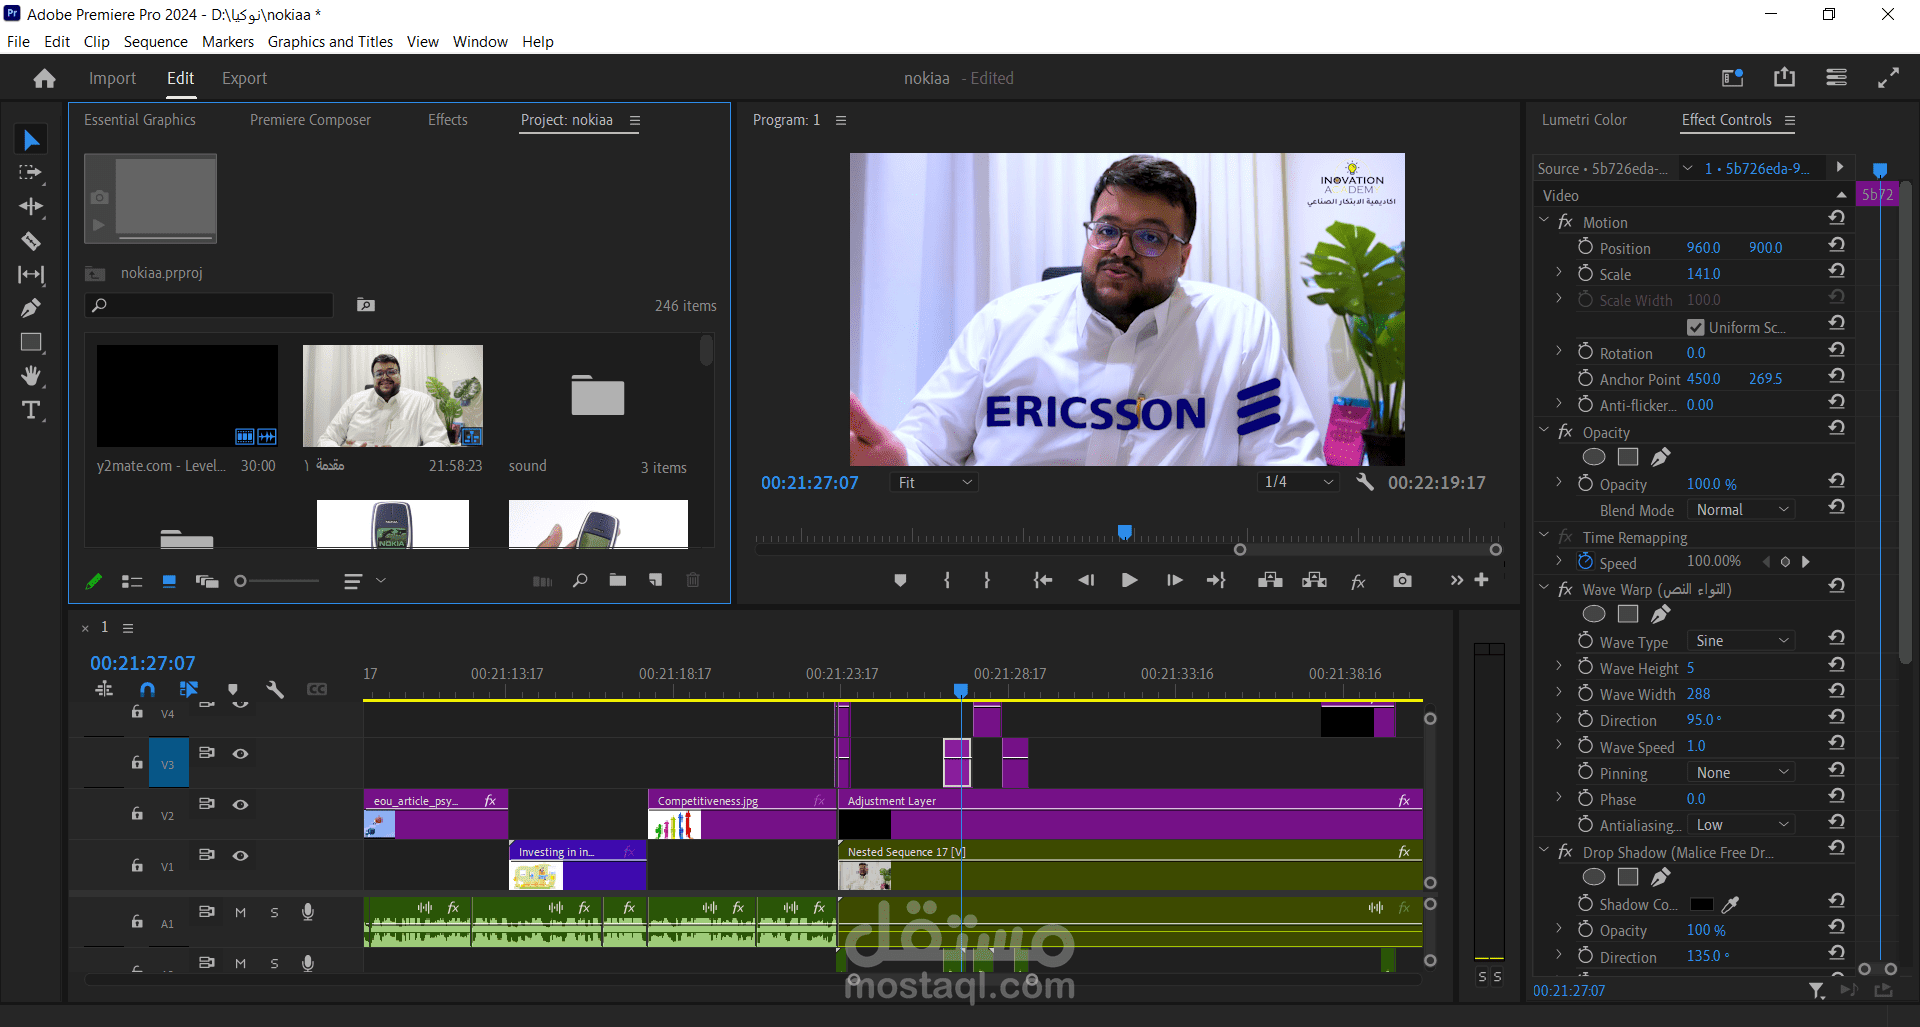Click the Adjustment Layer clip

point(1130,814)
